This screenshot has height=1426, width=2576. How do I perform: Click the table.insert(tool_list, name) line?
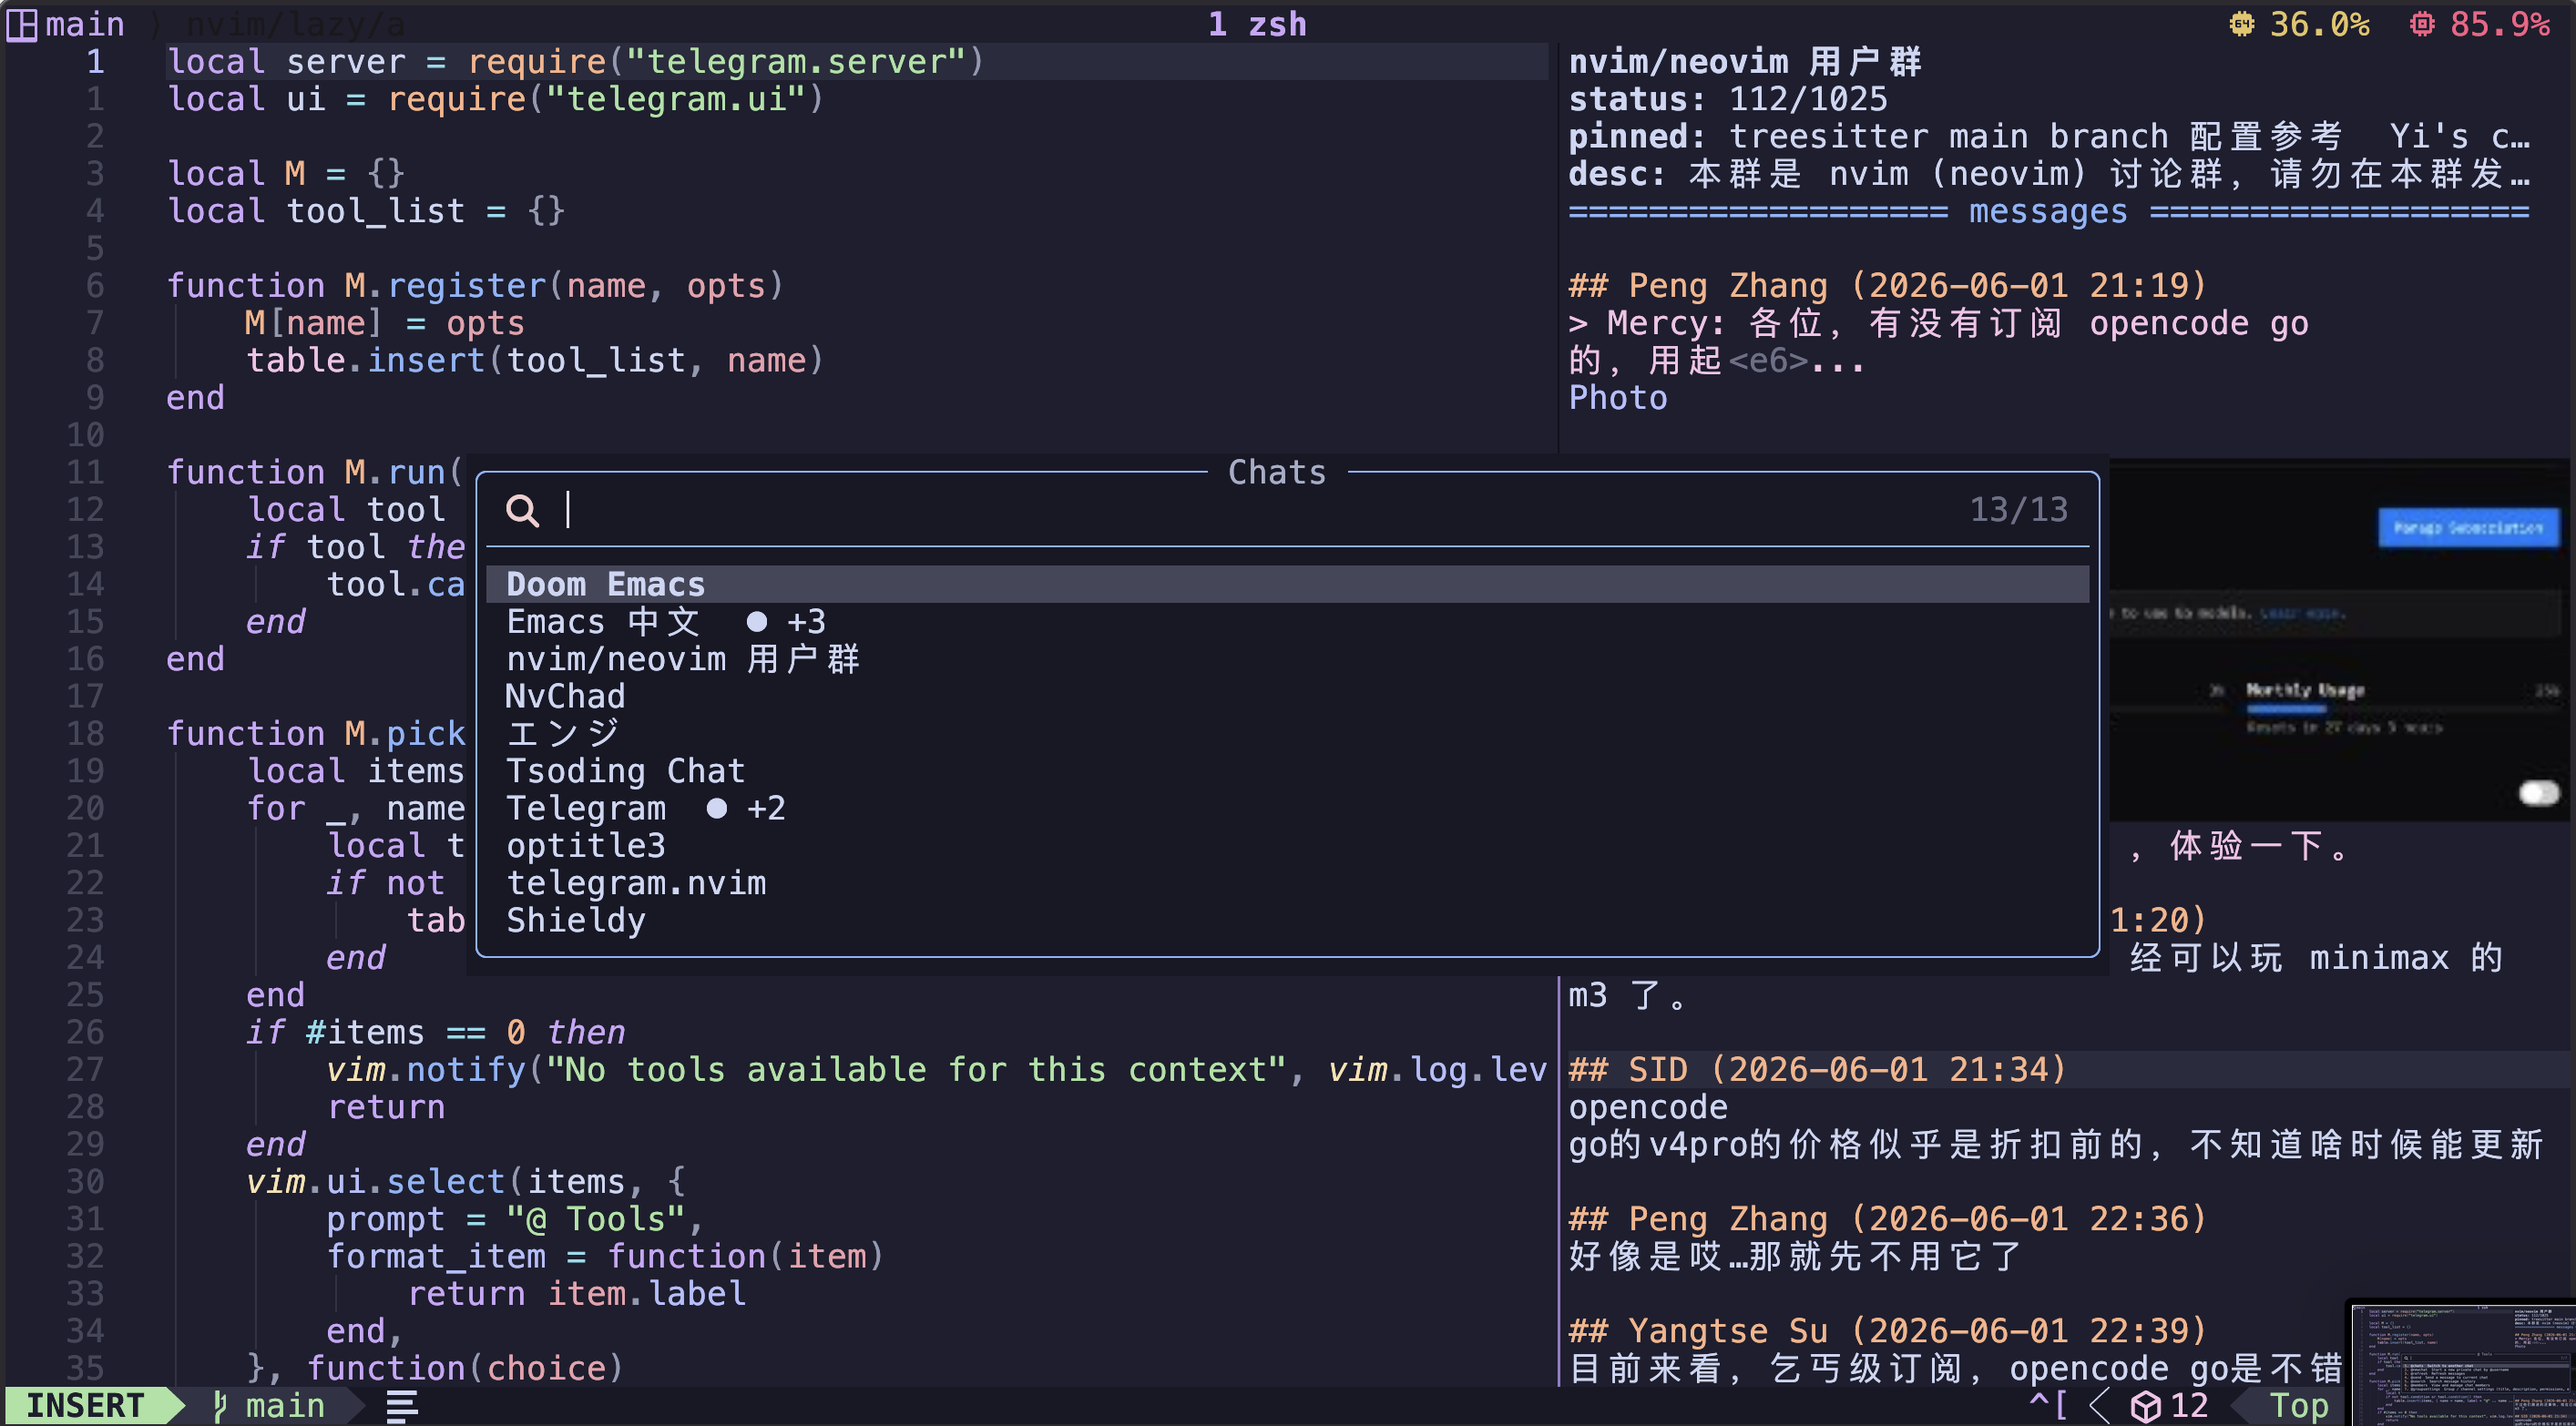point(535,360)
